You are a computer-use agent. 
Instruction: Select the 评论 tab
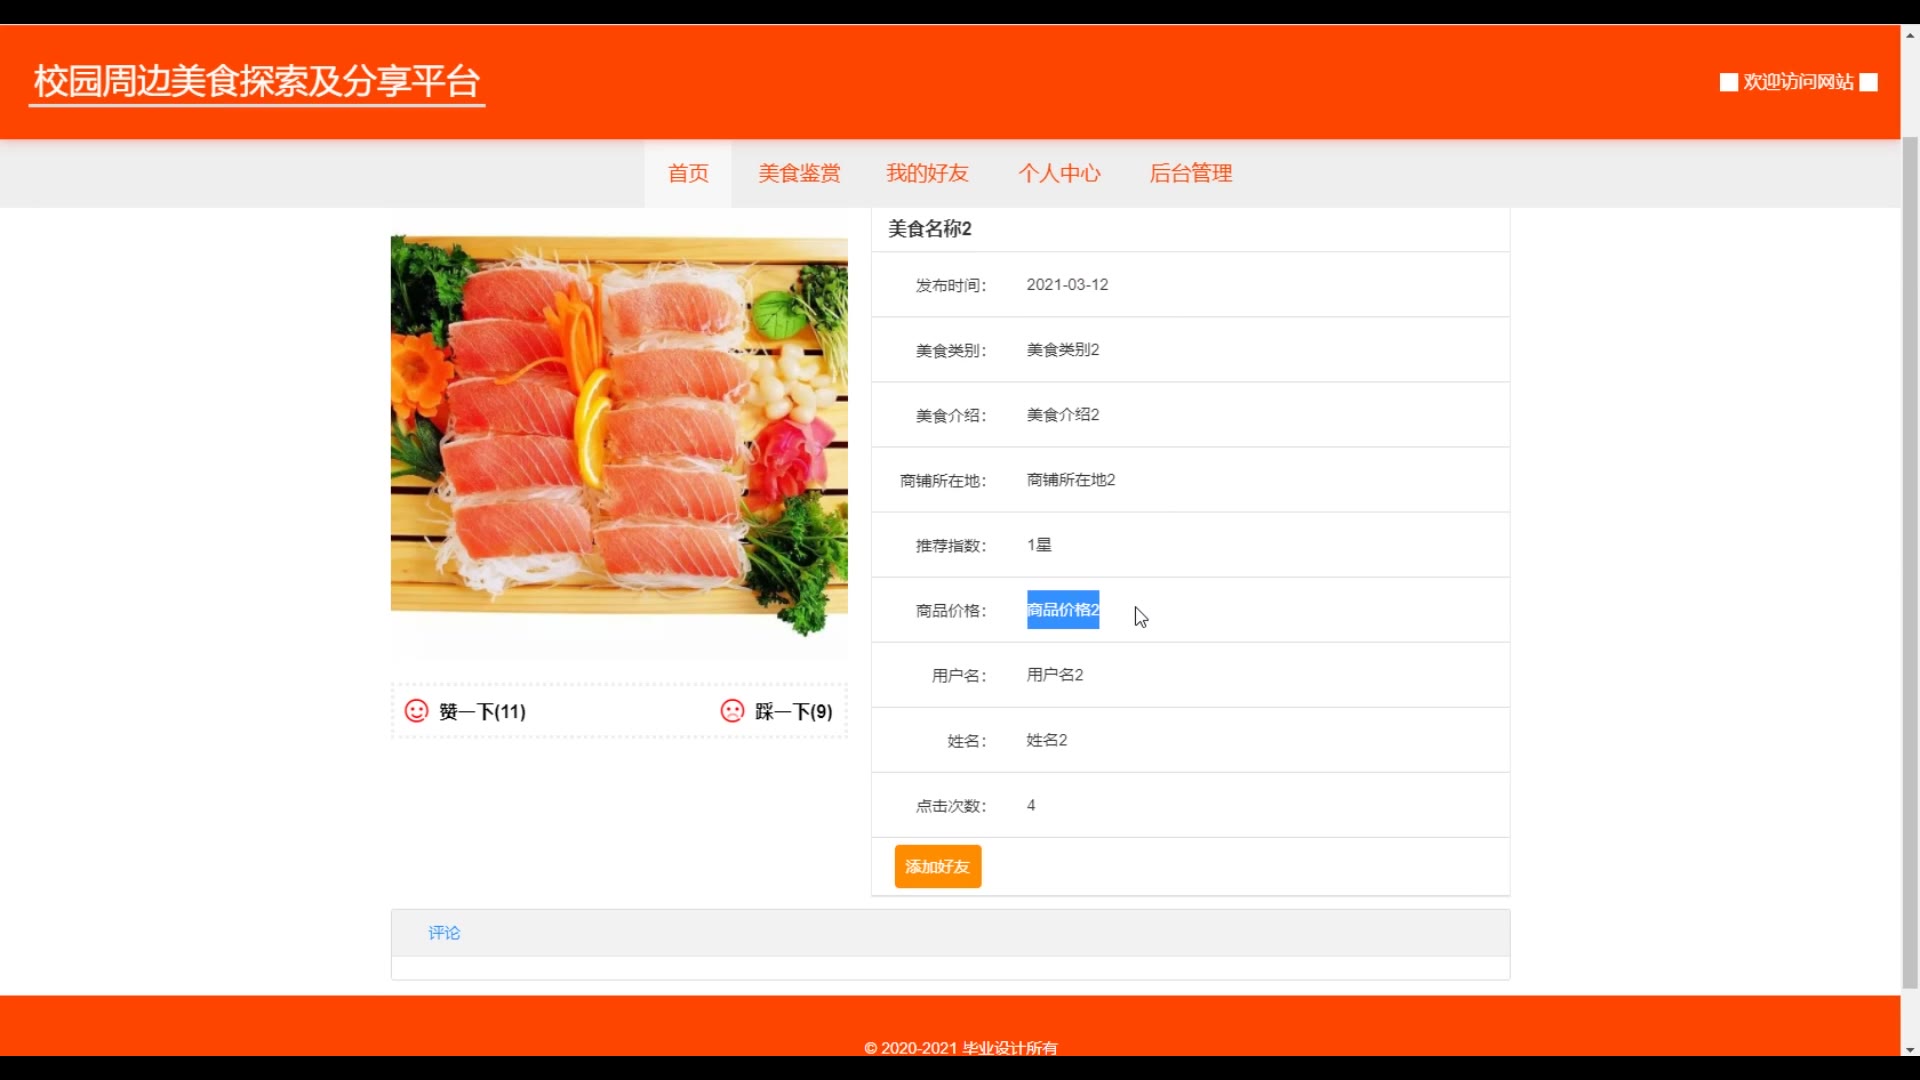[x=444, y=933]
